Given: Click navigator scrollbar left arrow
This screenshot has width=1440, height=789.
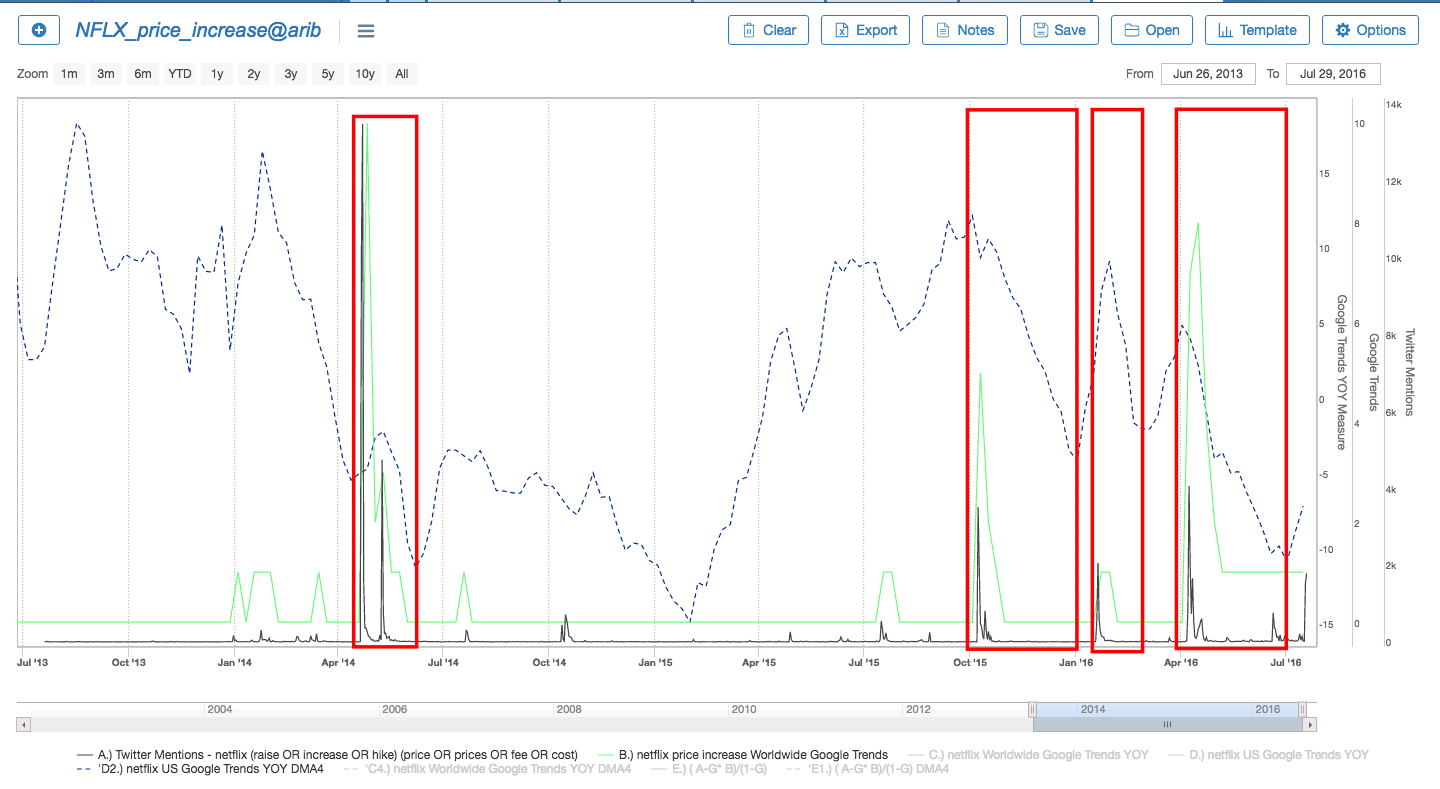Looking at the screenshot, I should point(24,724).
